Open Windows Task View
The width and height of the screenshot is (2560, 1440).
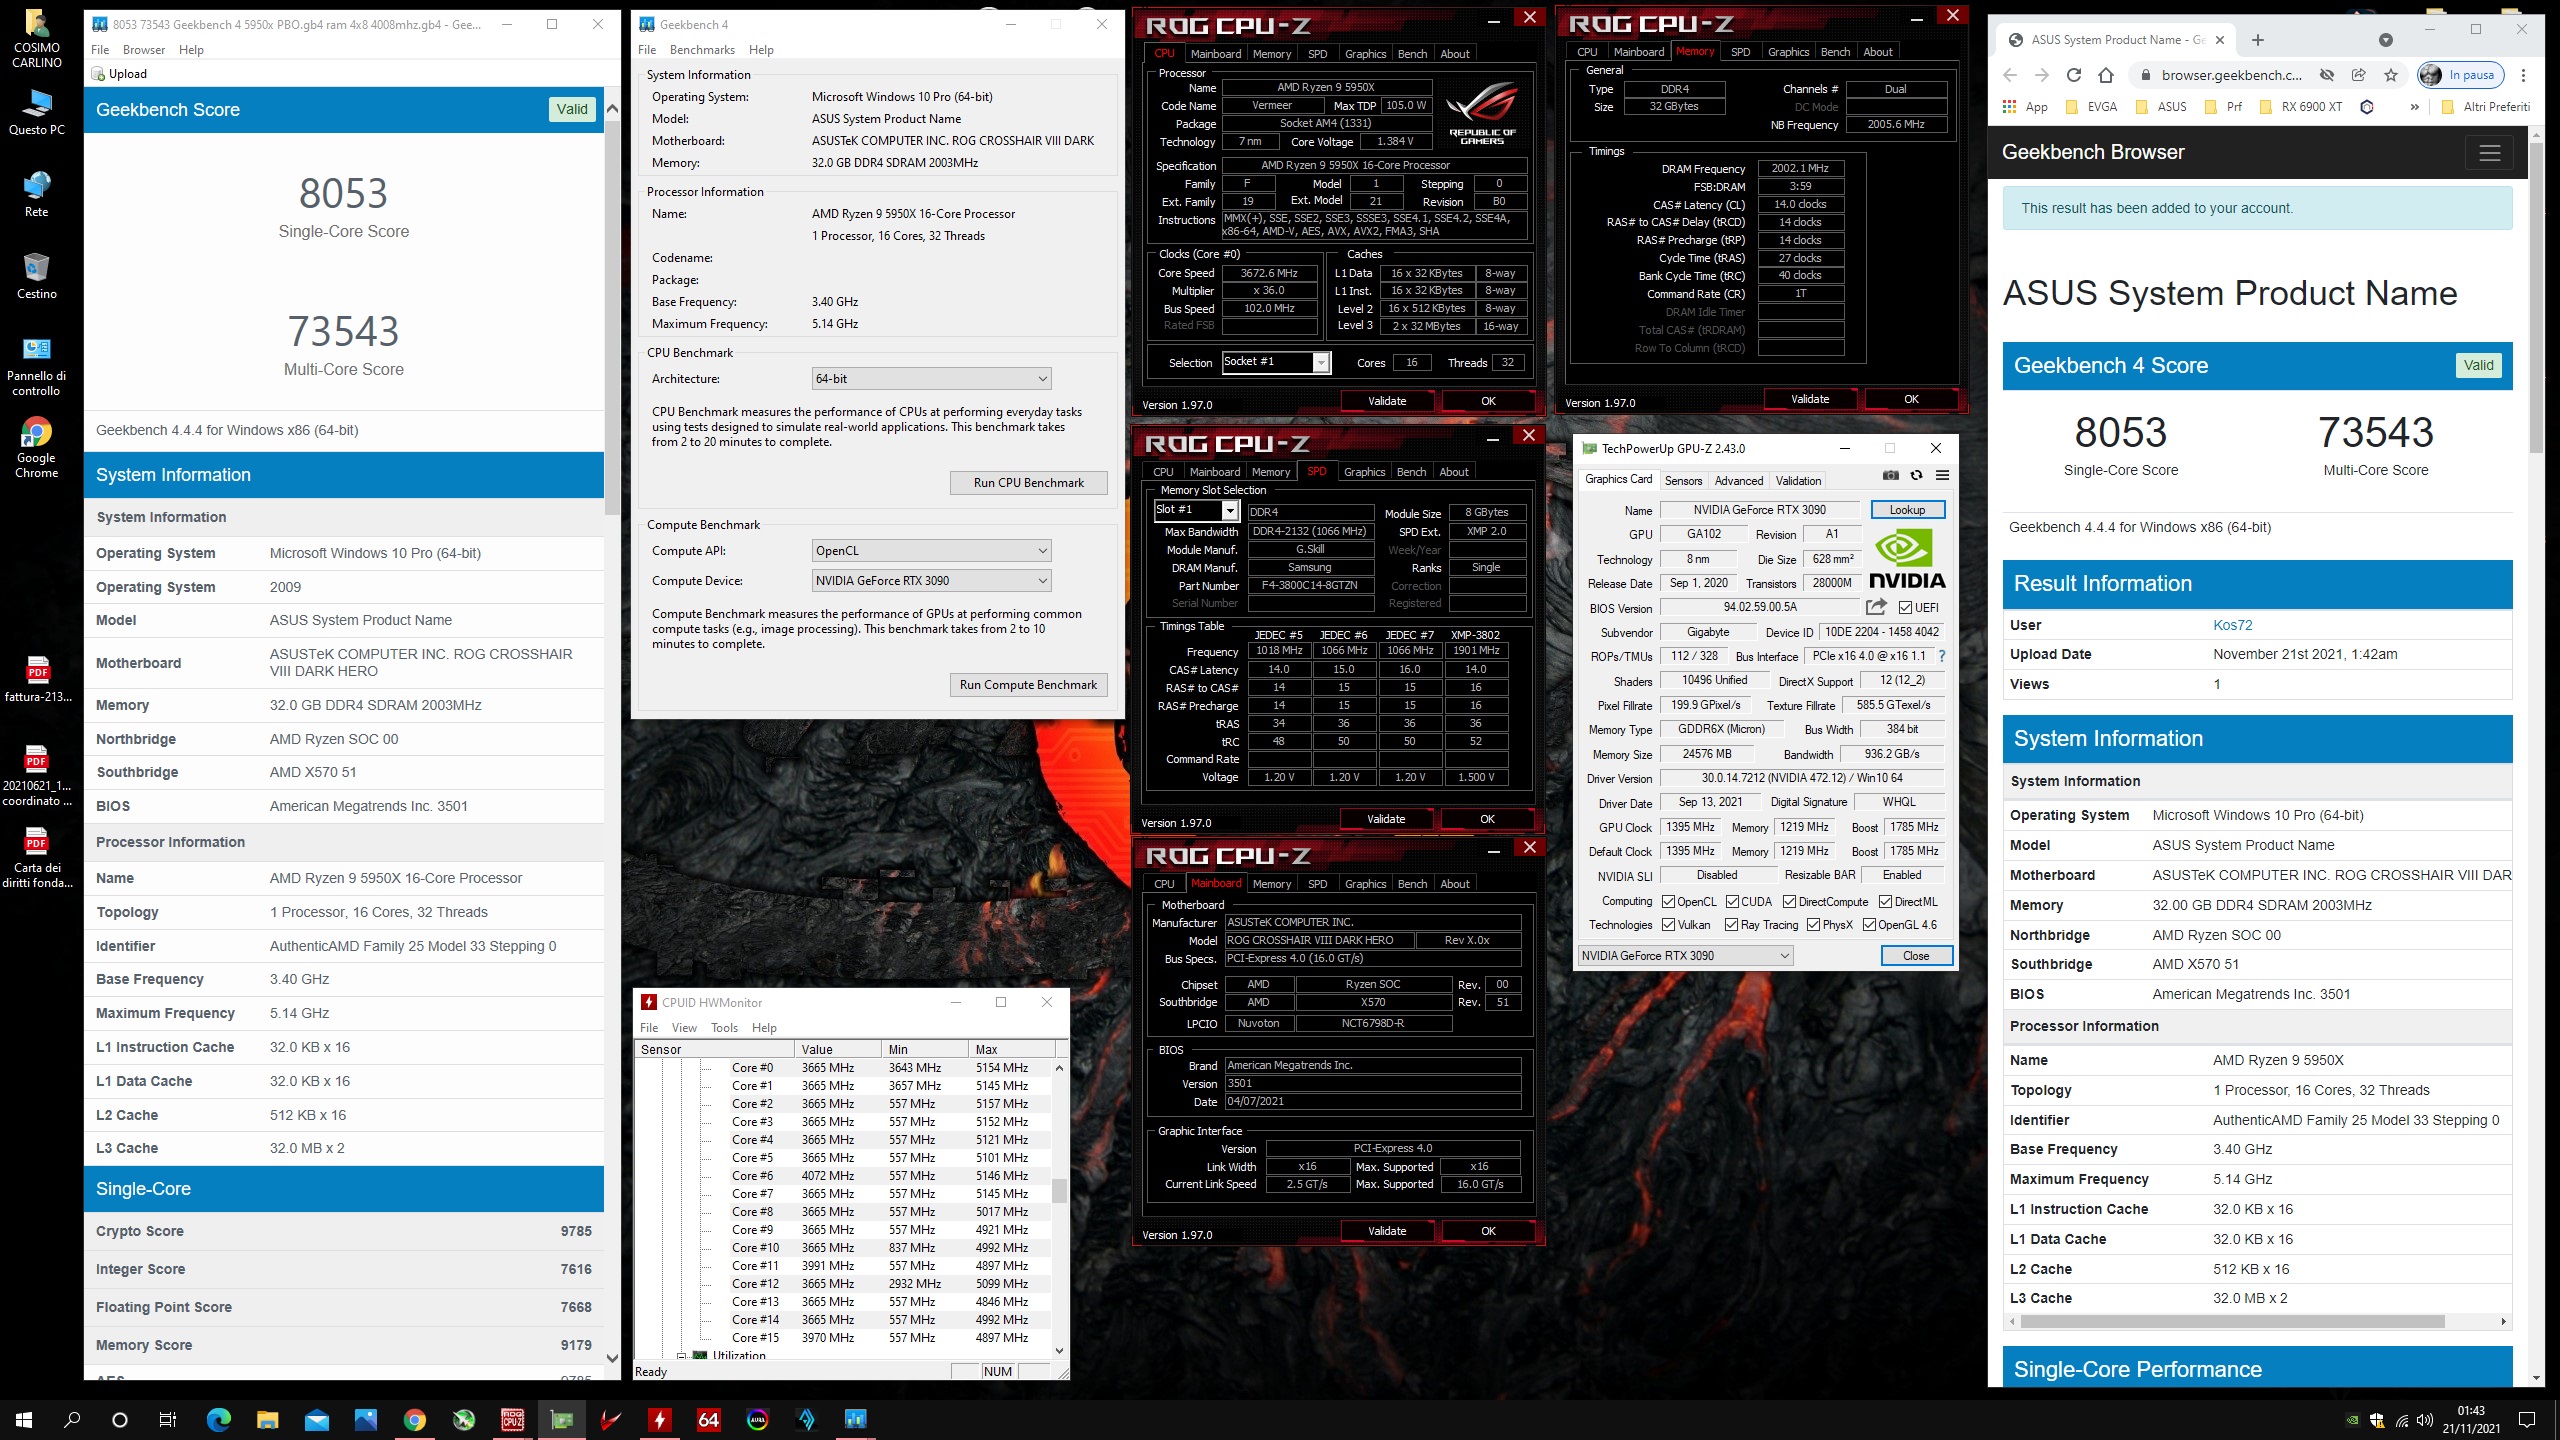[168, 1419]
